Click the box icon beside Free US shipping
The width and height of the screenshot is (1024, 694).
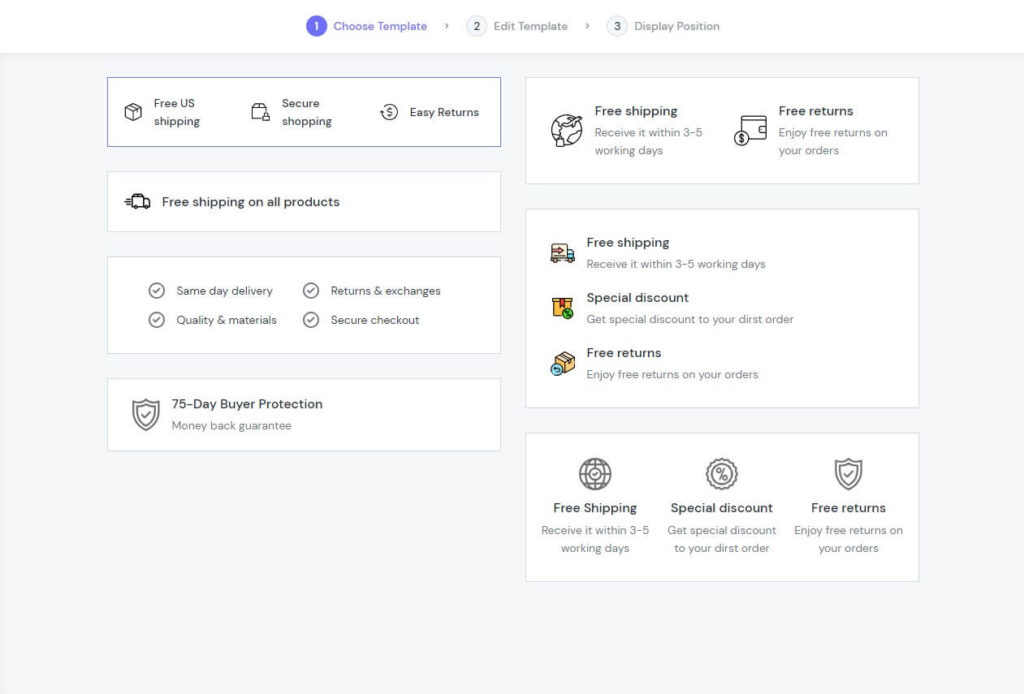[133, 112]
